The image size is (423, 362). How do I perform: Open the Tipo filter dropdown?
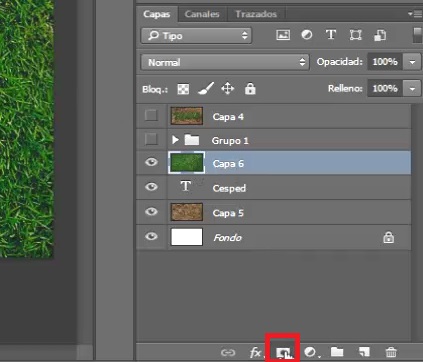[196, 35]
